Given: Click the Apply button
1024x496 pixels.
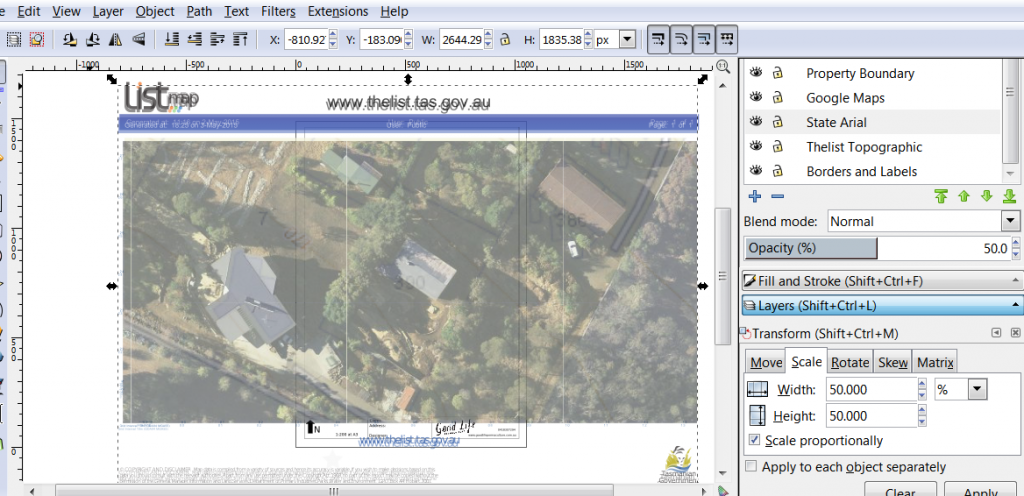Looking at the screenshot, I should coord(980,491).
